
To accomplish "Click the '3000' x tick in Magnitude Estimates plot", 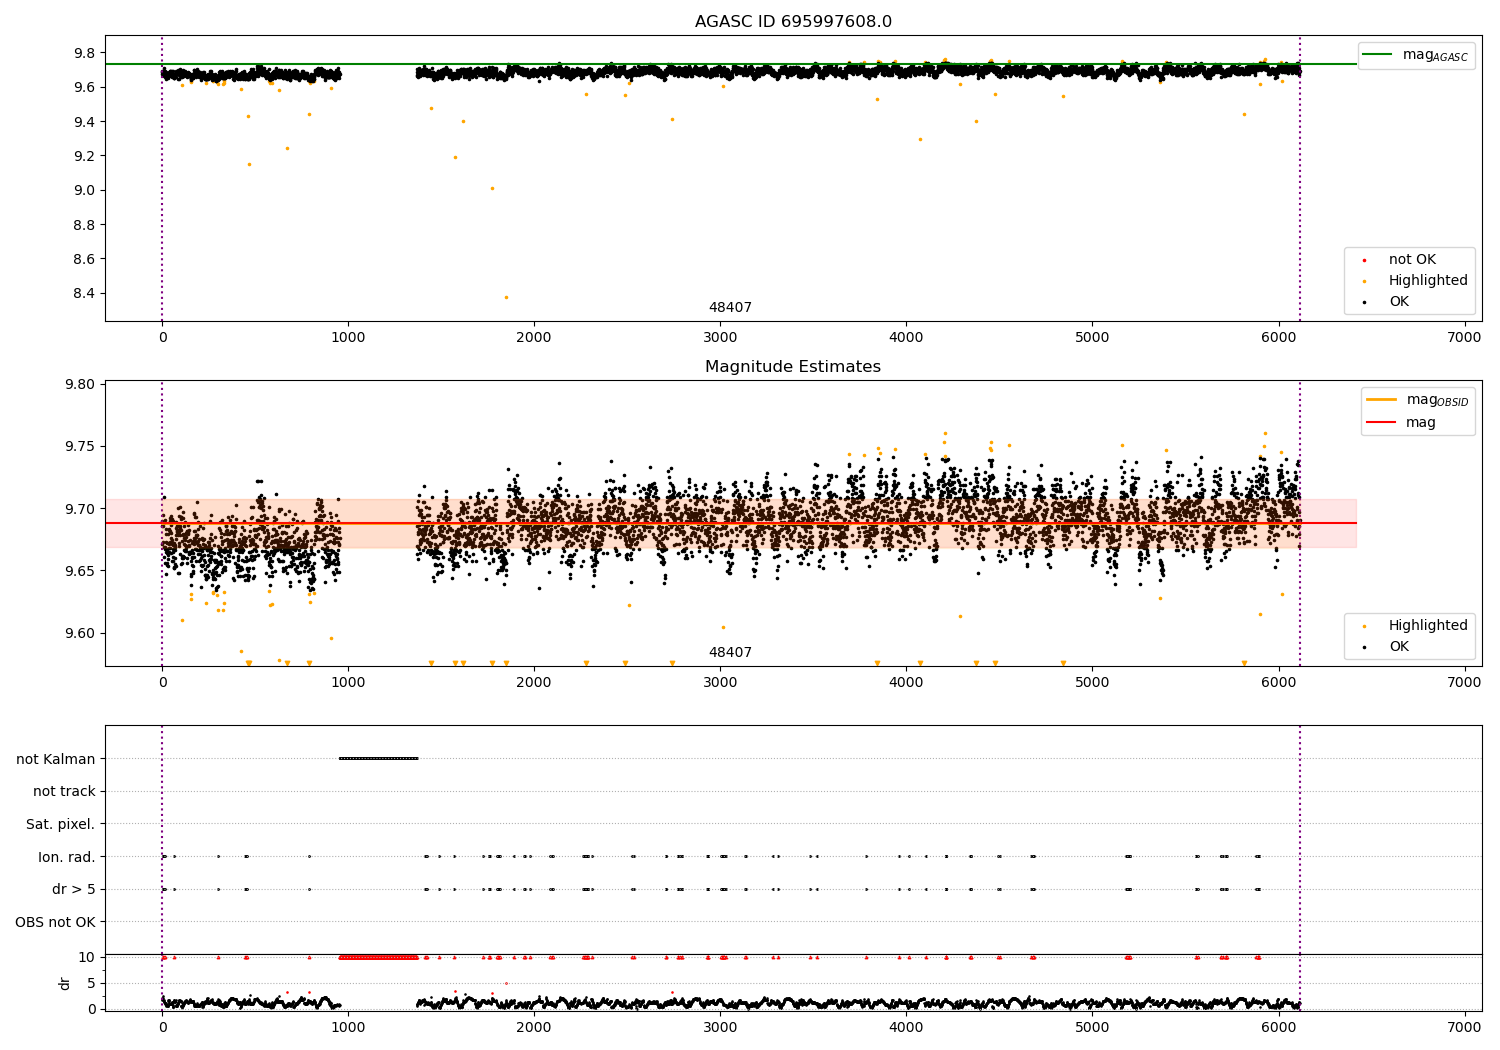I will pyautogui.click(x=720, y=683).
